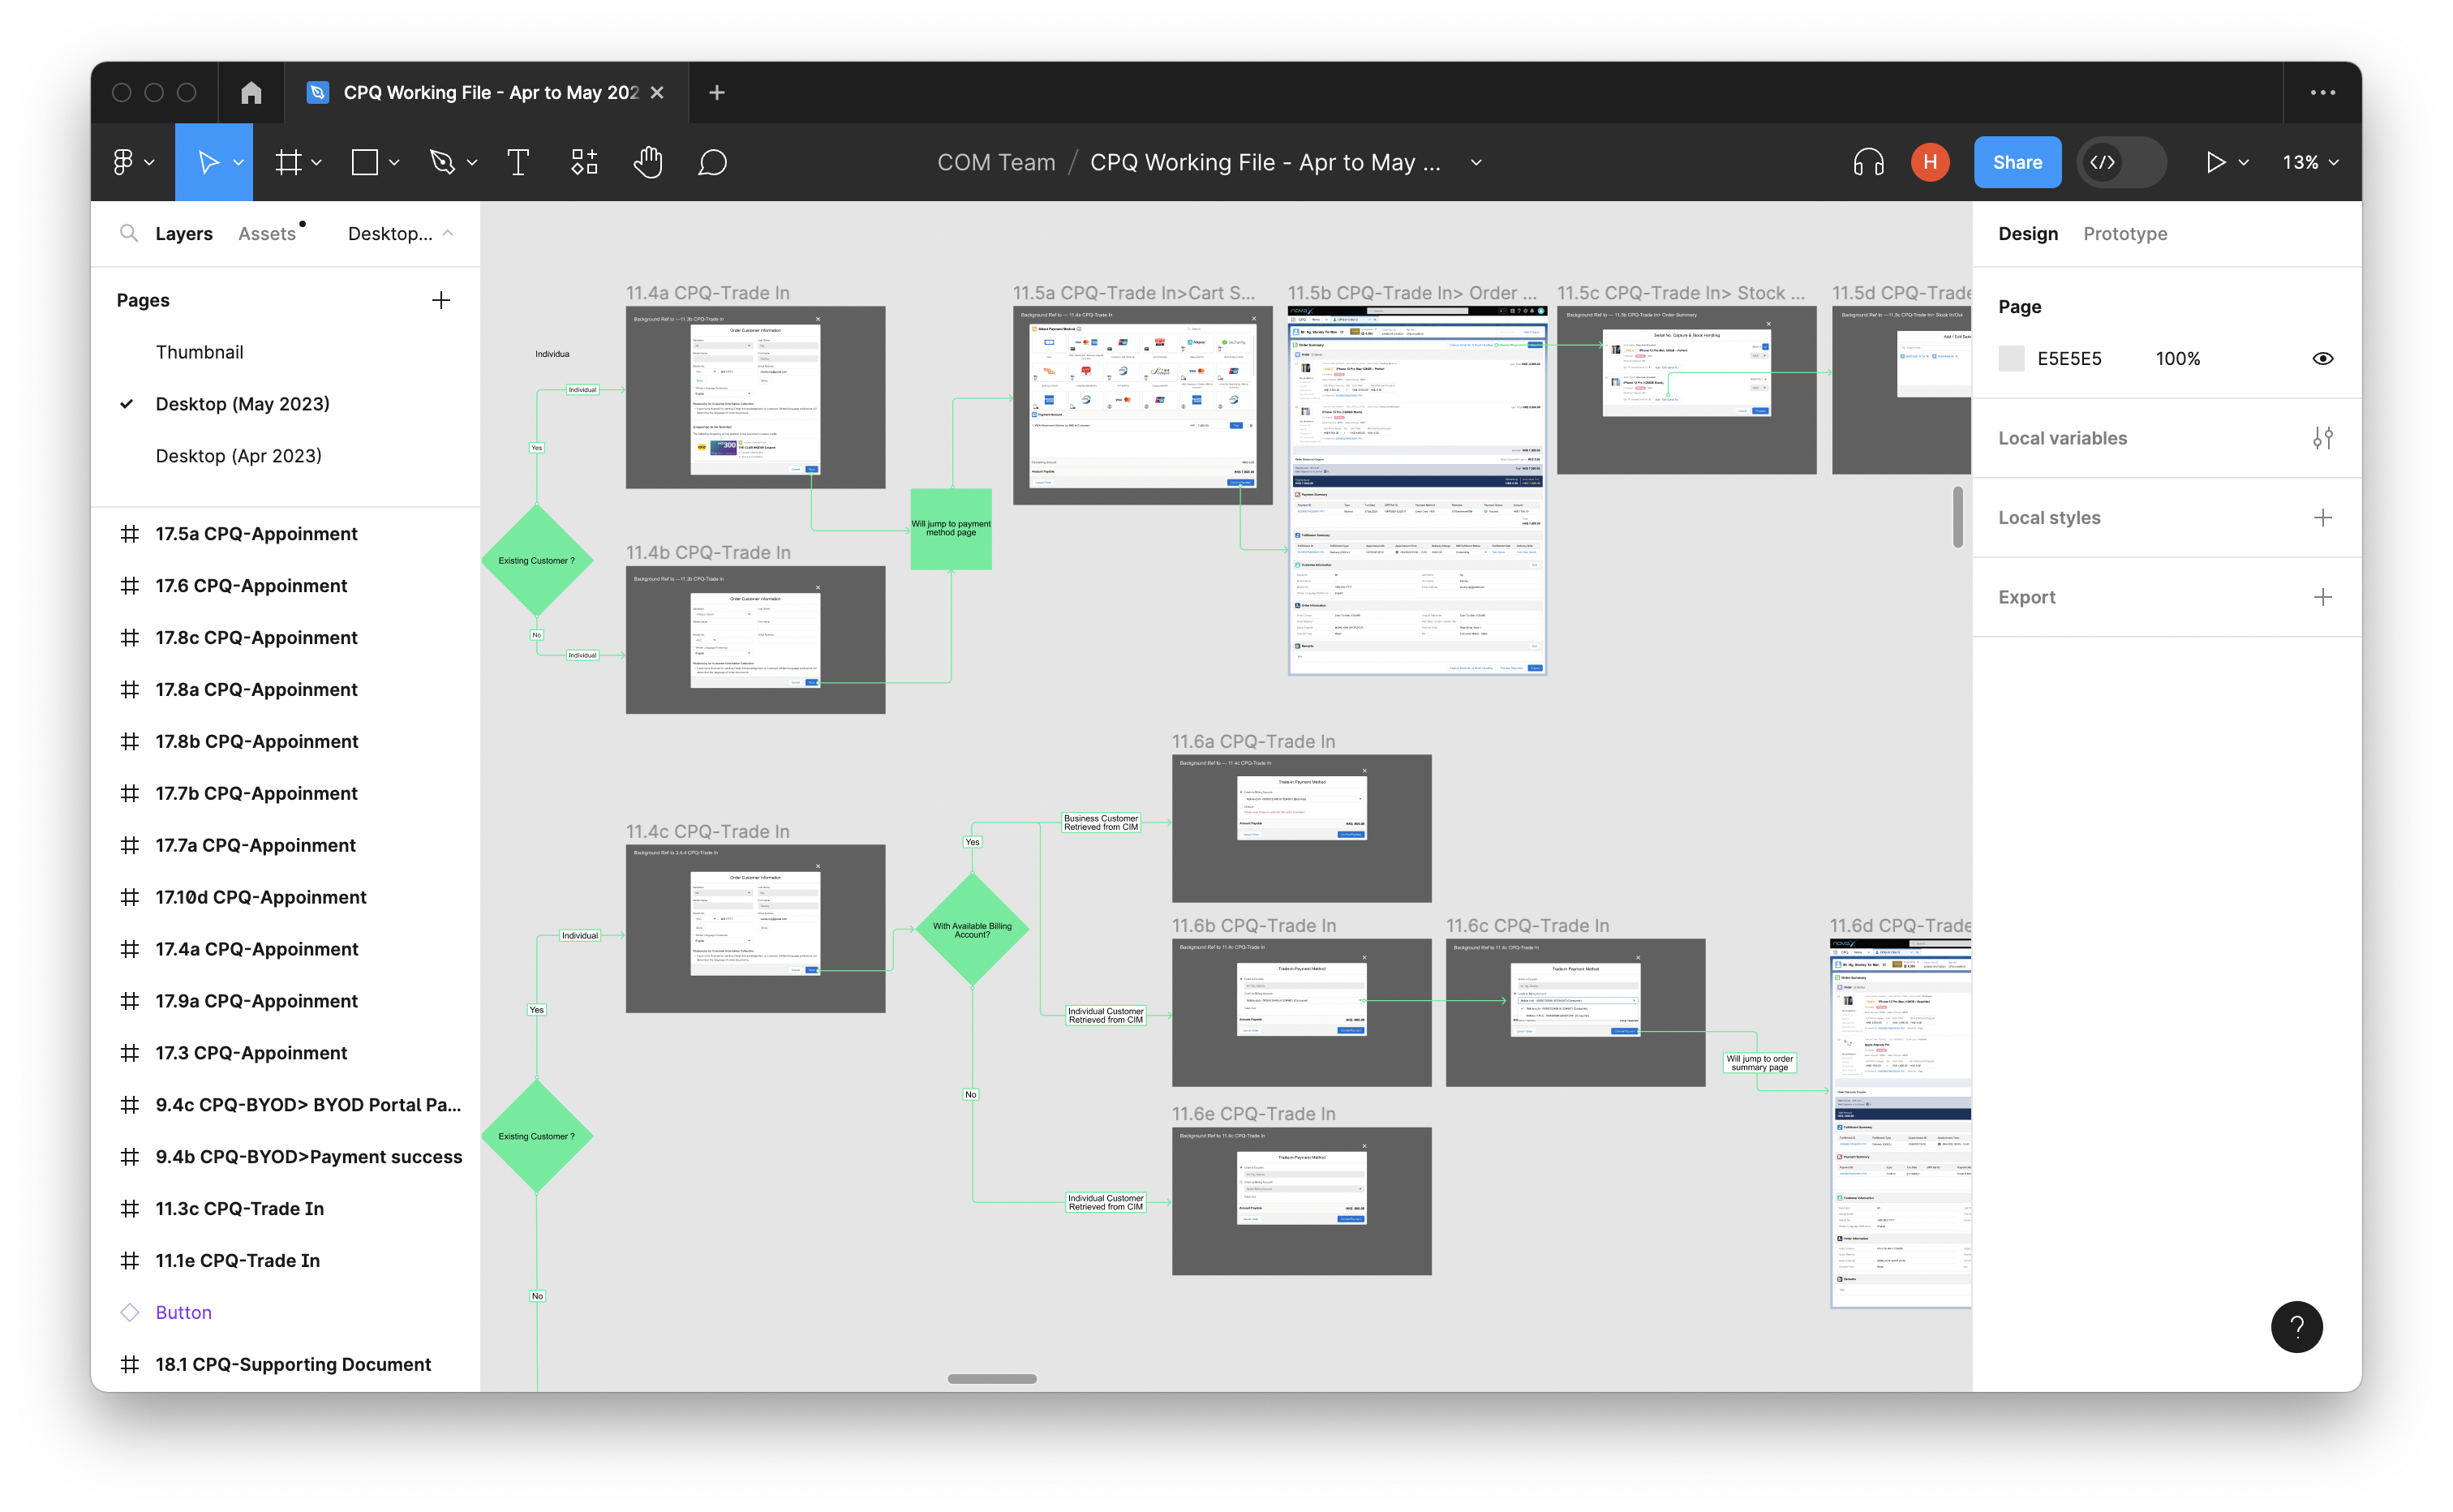Select layer 17.8c CPQ-Appoinment

pos(256,638)
